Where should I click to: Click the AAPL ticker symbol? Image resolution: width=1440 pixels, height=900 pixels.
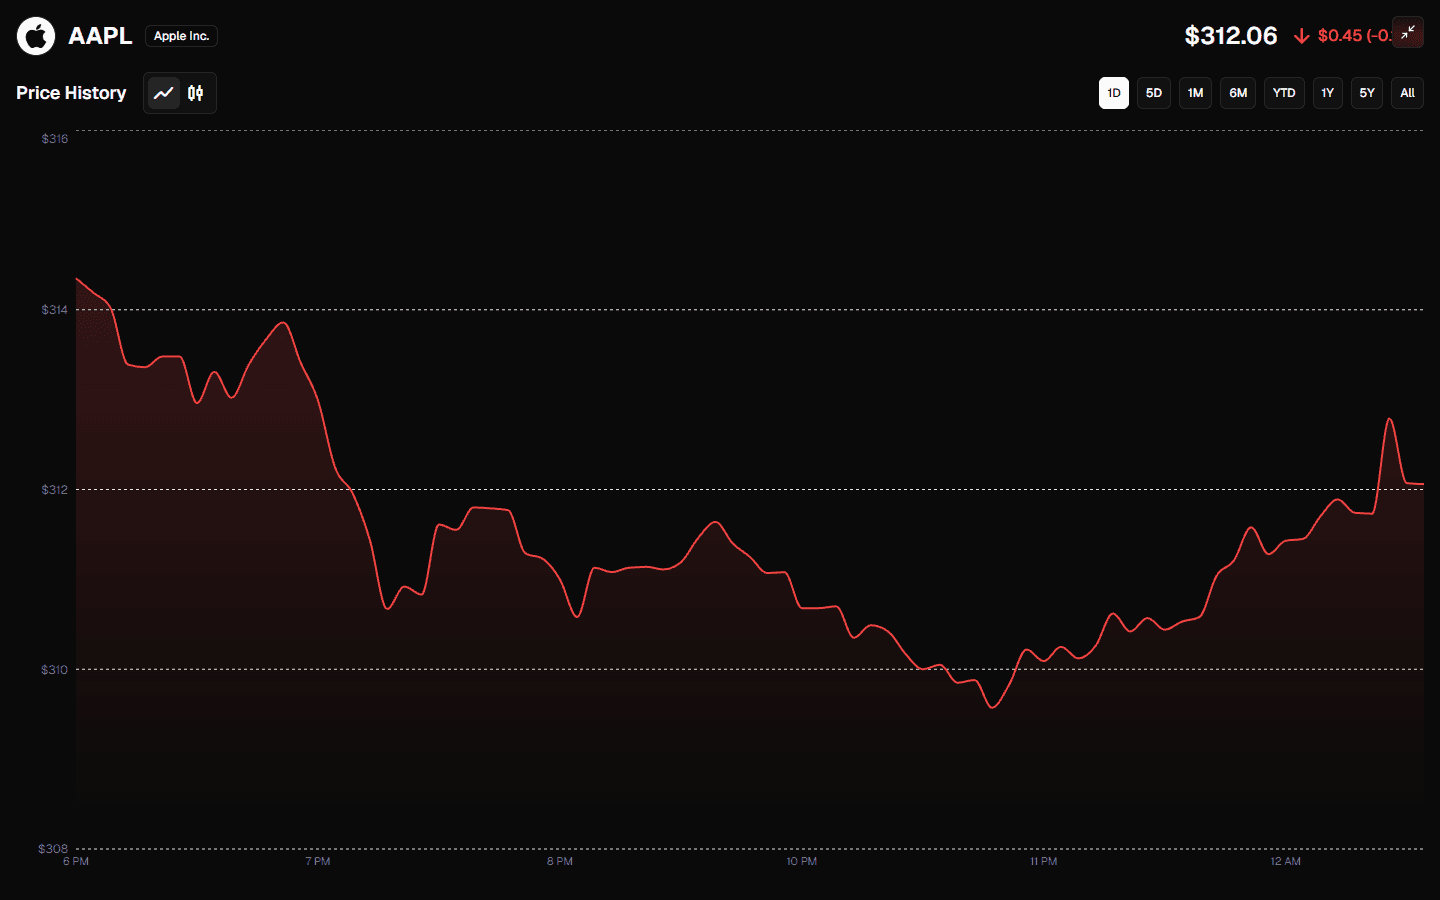(100, 36)
